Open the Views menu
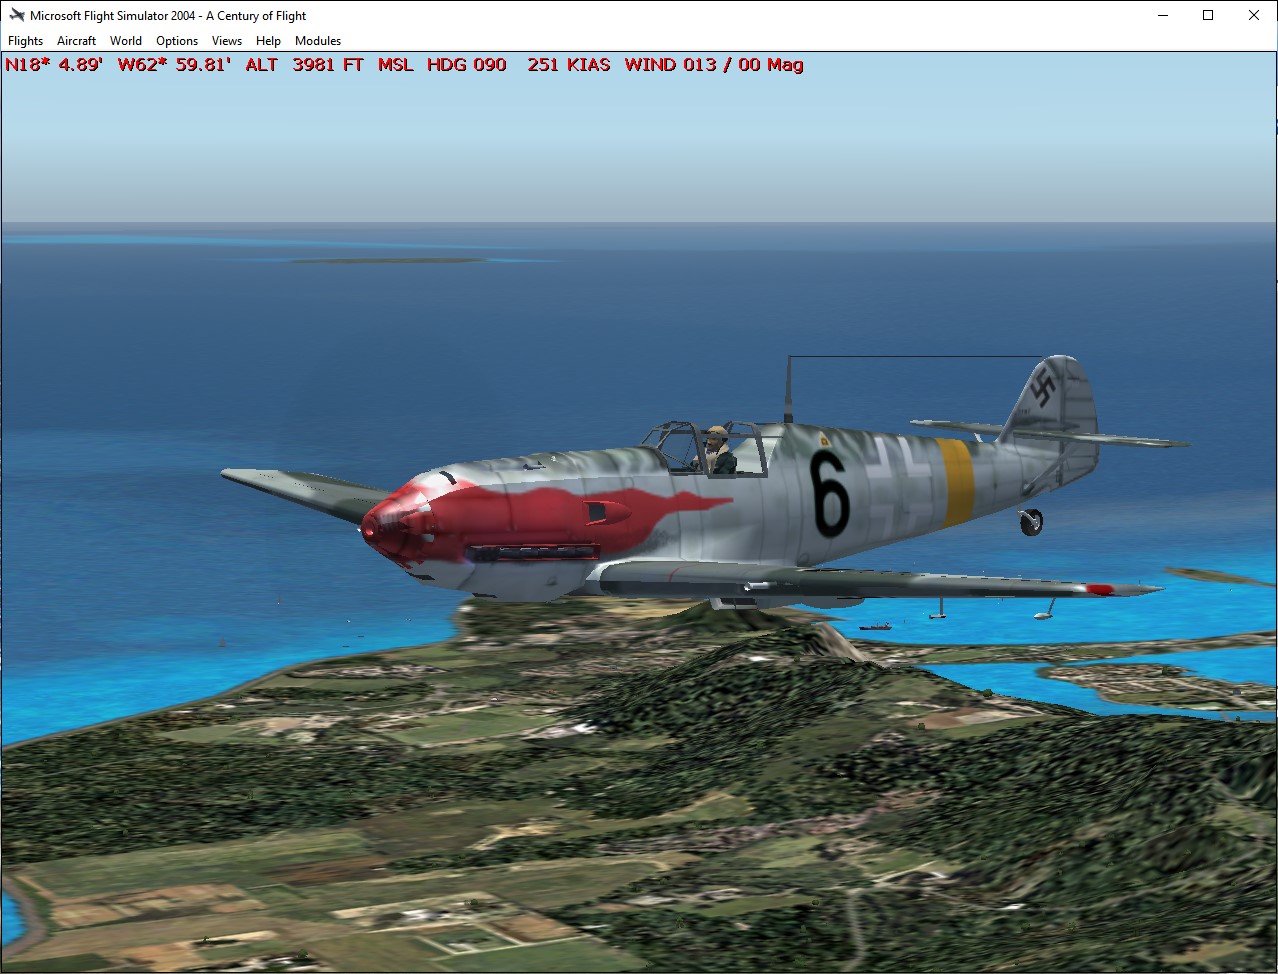Screen dimensions: 1278x974 click(227, 41)
